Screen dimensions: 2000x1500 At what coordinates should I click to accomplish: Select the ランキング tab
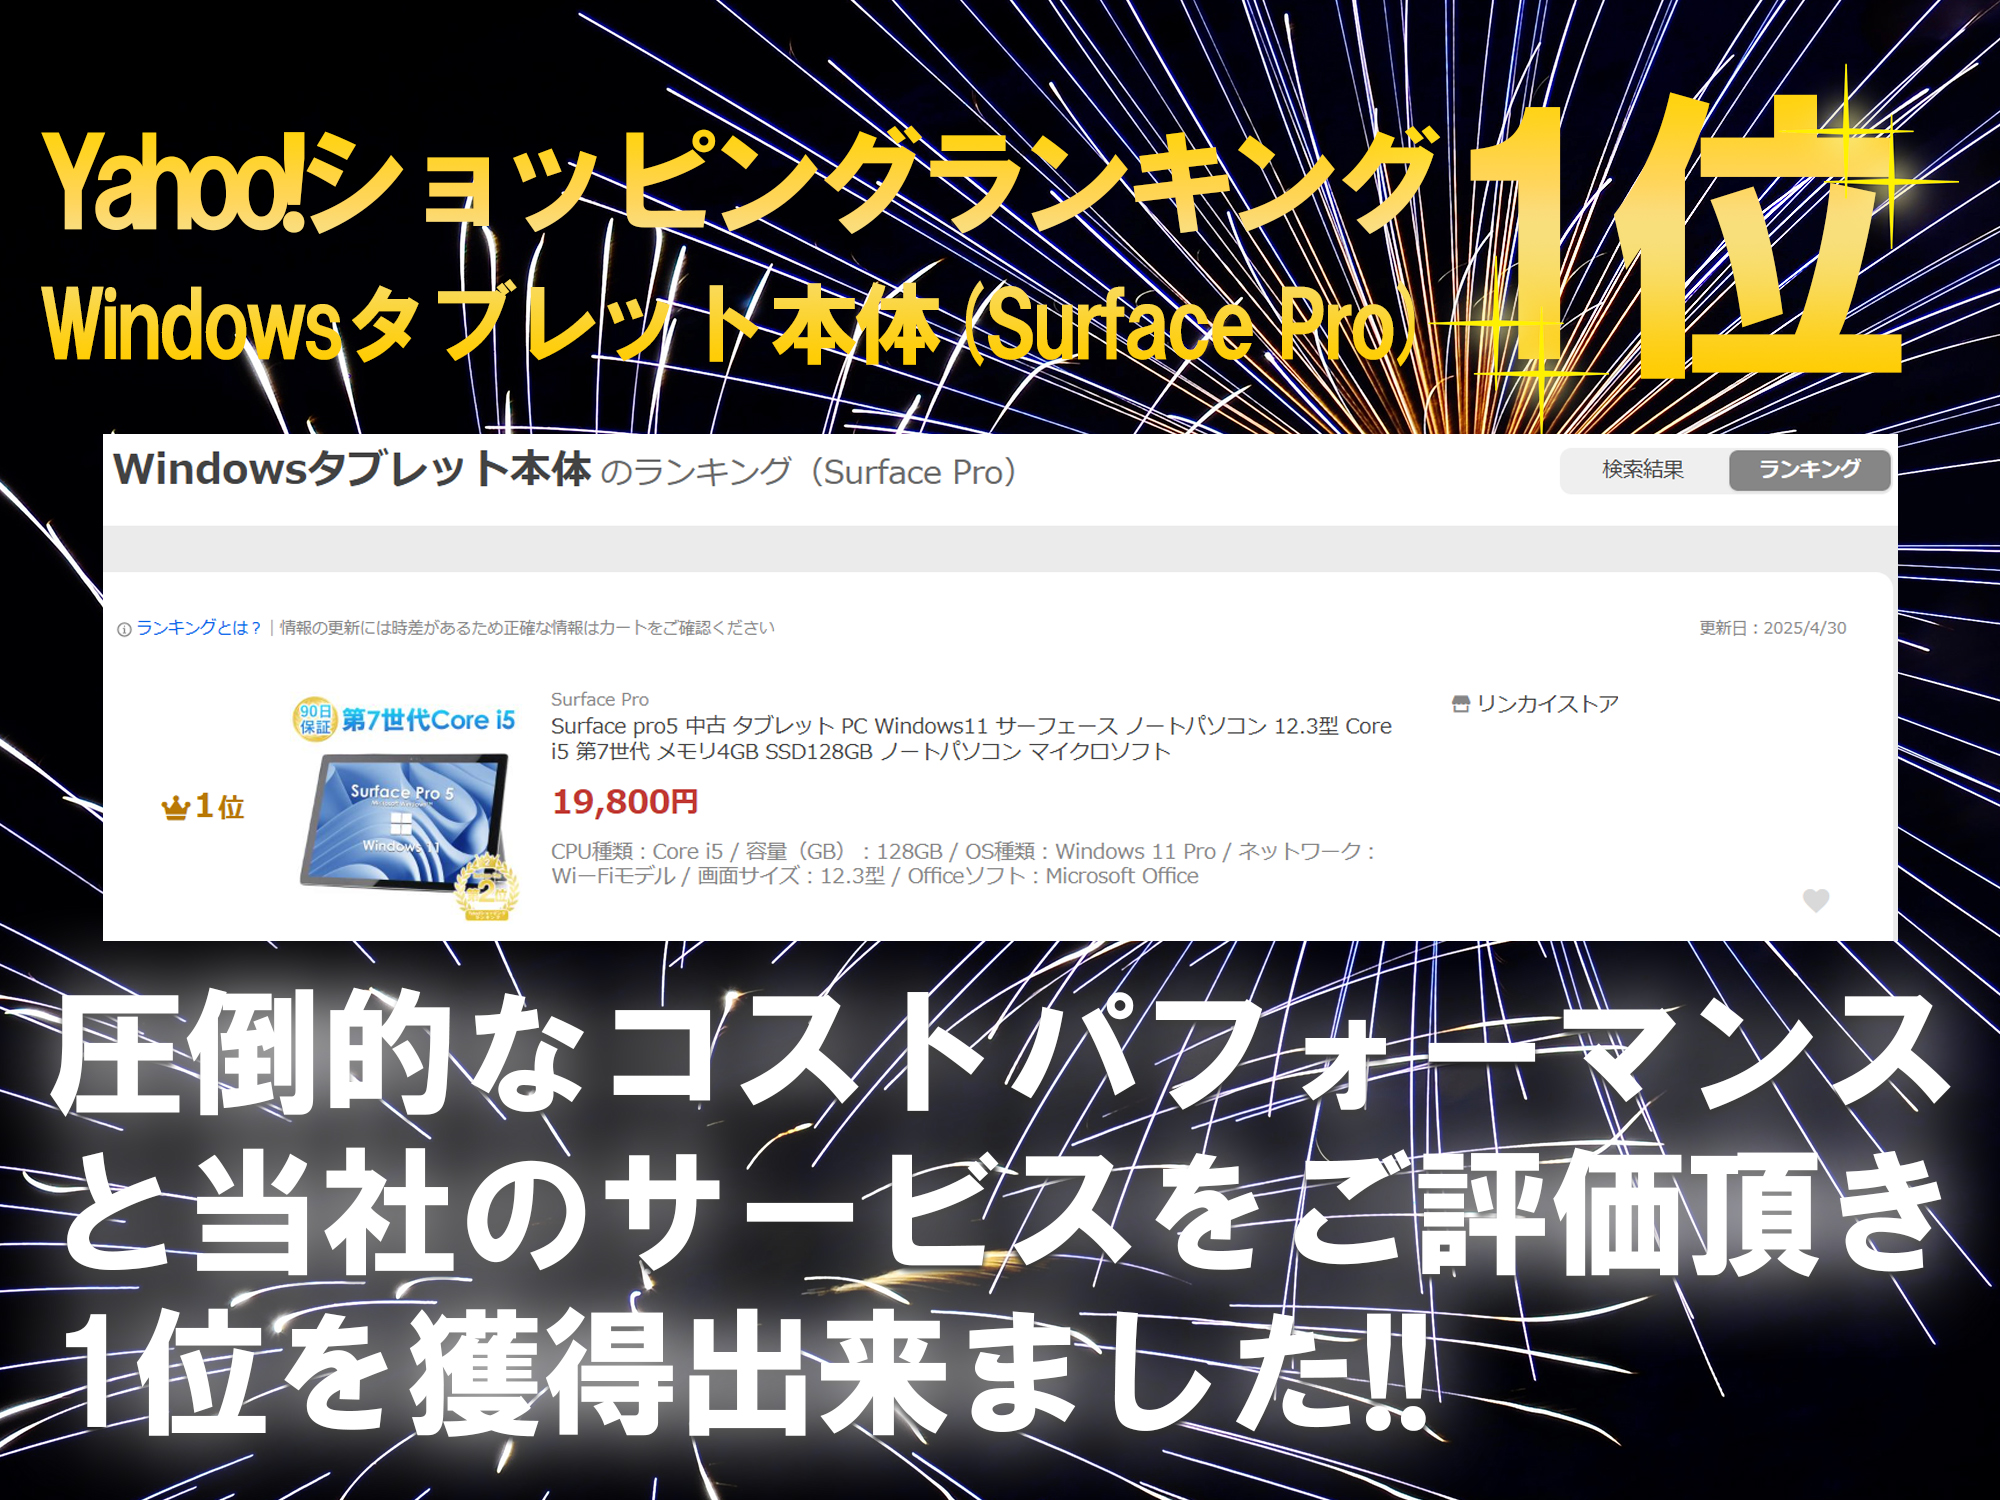pos(1809,469)
